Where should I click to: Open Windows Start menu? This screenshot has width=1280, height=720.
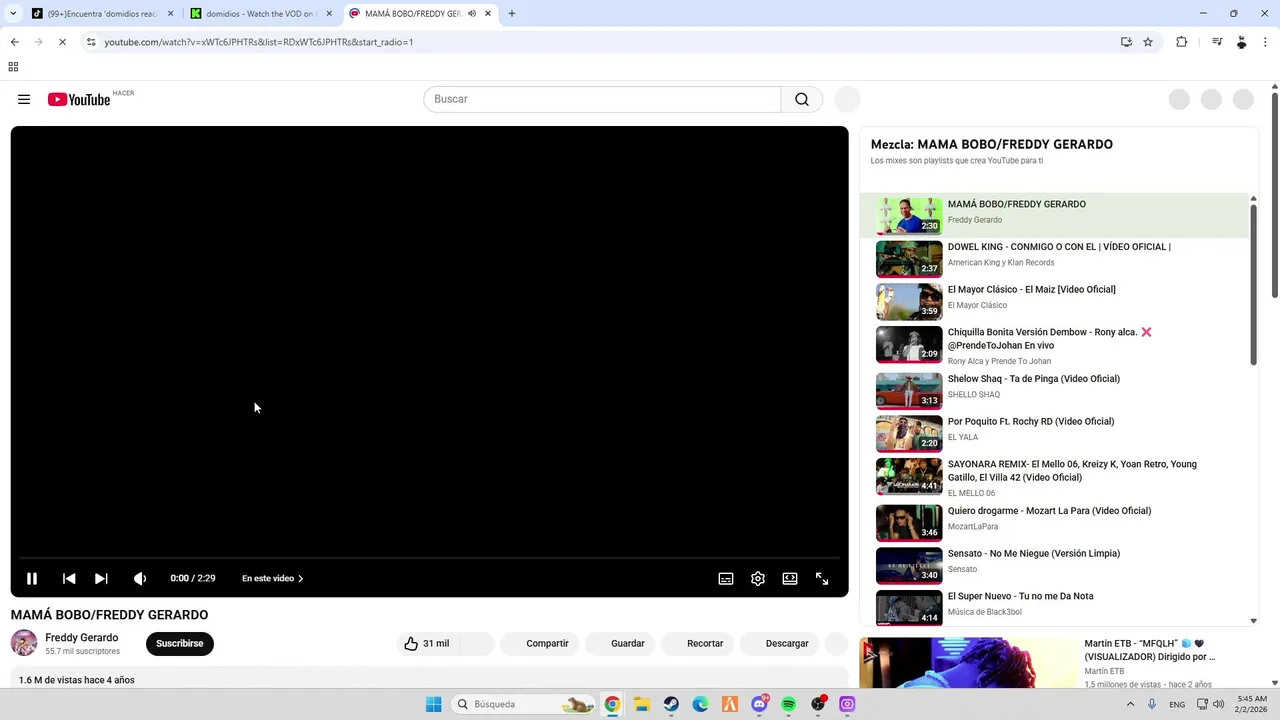tap(433, 704)
